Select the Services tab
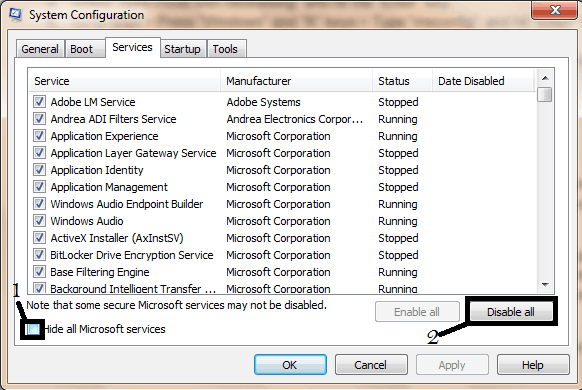Image resolution: width=582 pixels, height=390 pixels. (x=133, y=47)
